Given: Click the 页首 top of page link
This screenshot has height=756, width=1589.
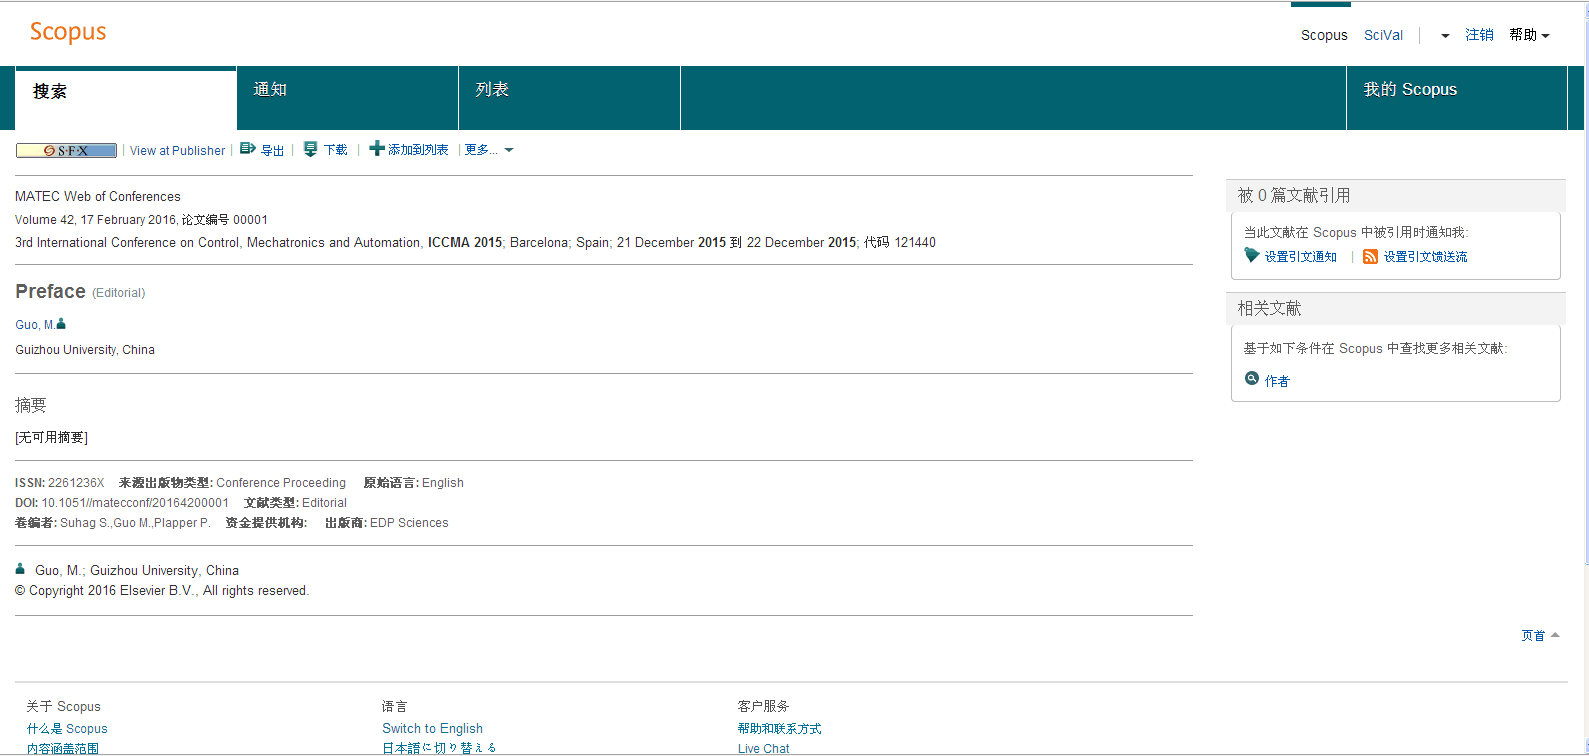Looking at the screenshot, I should [1533, 636].
